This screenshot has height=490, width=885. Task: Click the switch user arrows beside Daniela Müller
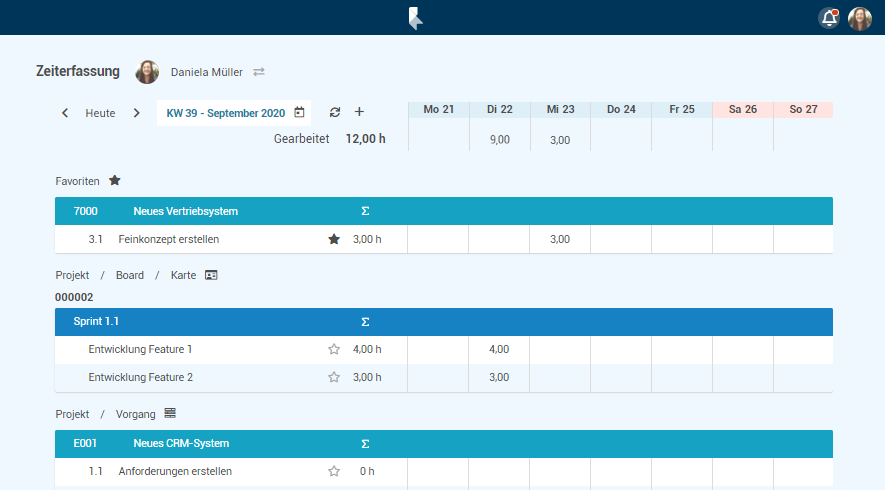pyautogui.click(x=259, y=72)
